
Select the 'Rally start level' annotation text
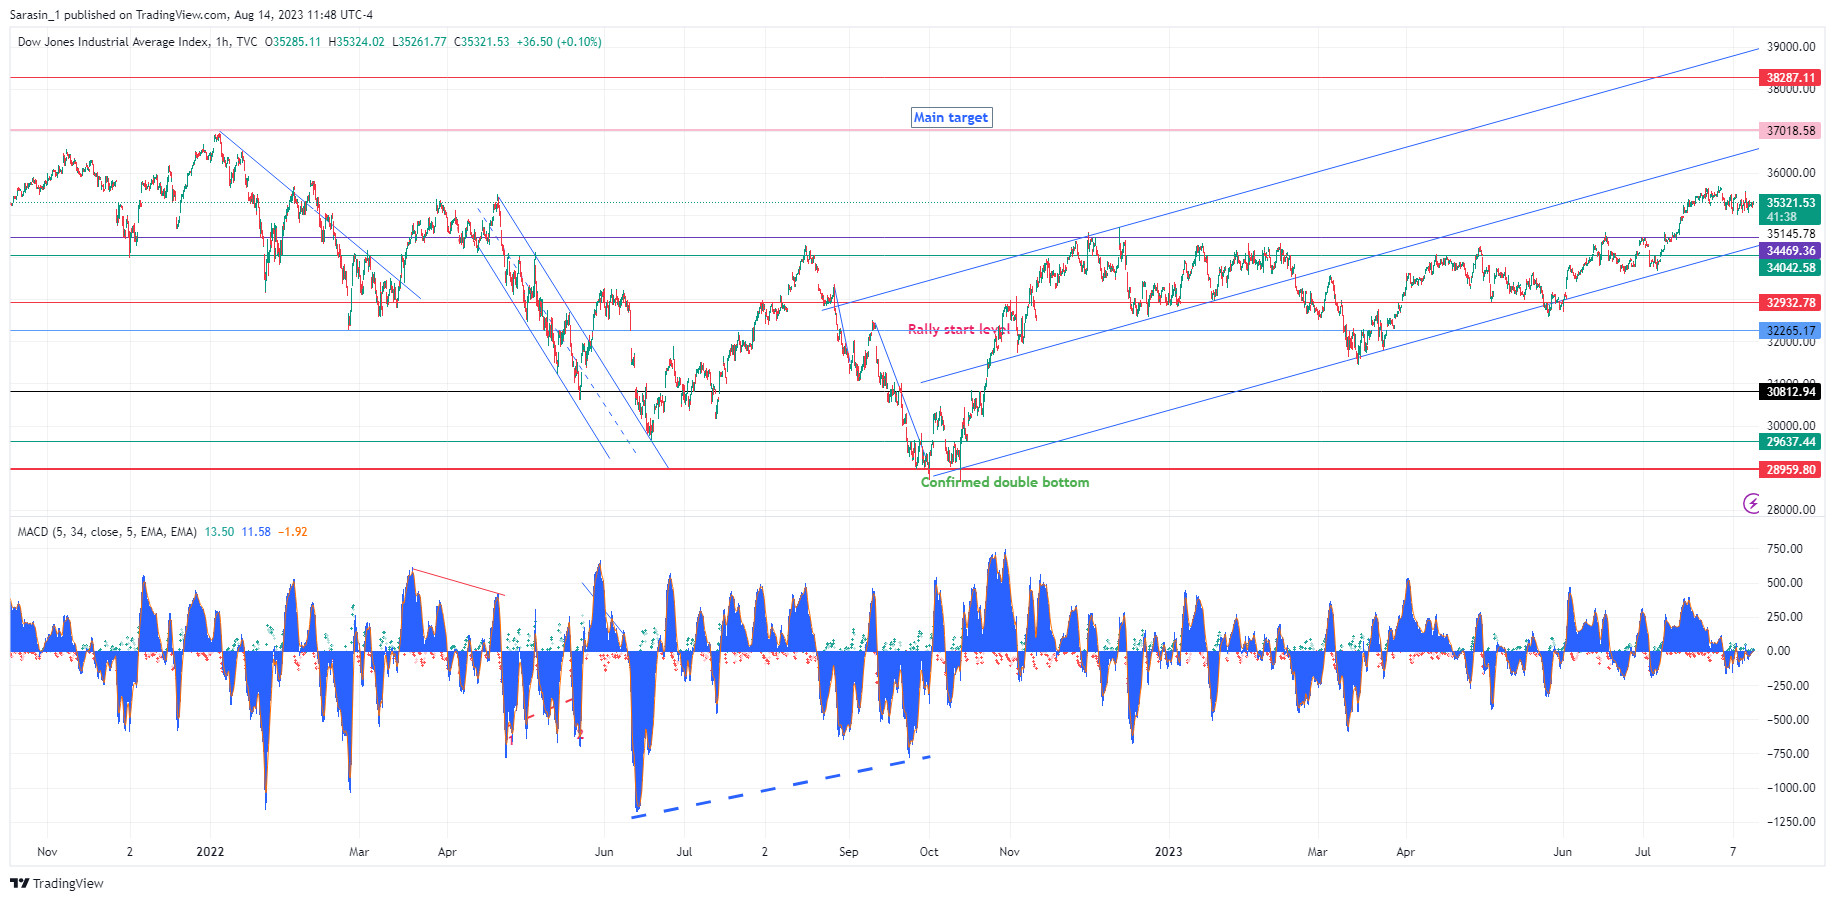click(x=959, y=329)
